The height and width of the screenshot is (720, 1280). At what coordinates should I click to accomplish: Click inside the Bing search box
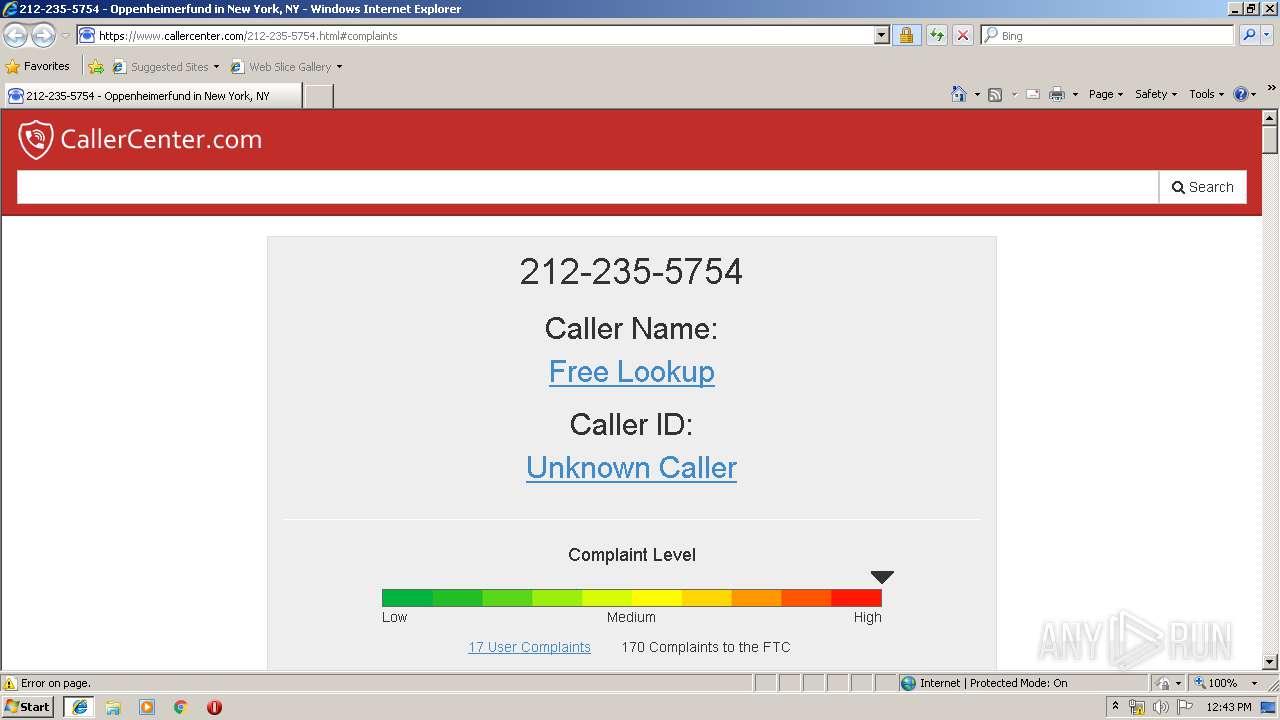click(x=1115, y=35)
